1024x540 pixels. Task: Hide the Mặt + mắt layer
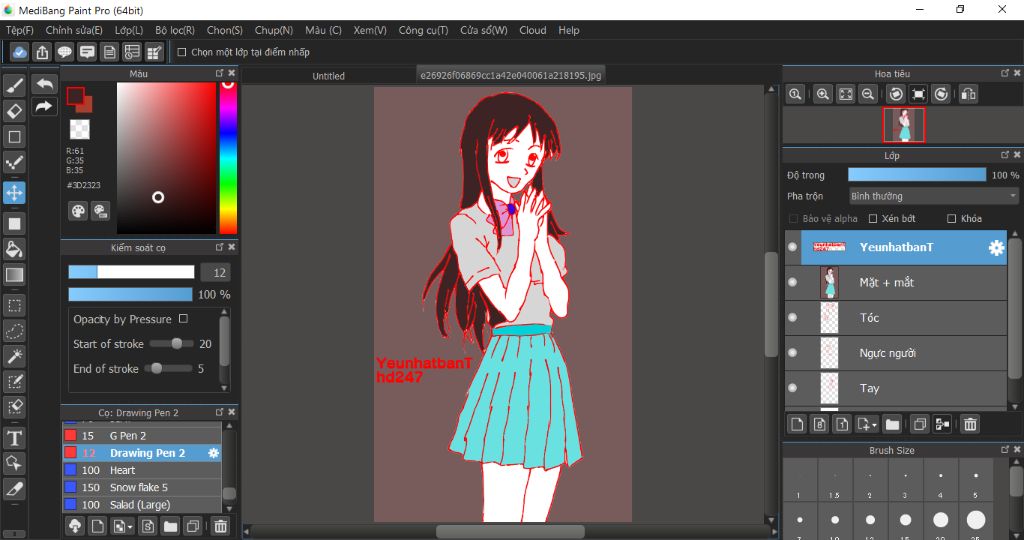point(793,282)
